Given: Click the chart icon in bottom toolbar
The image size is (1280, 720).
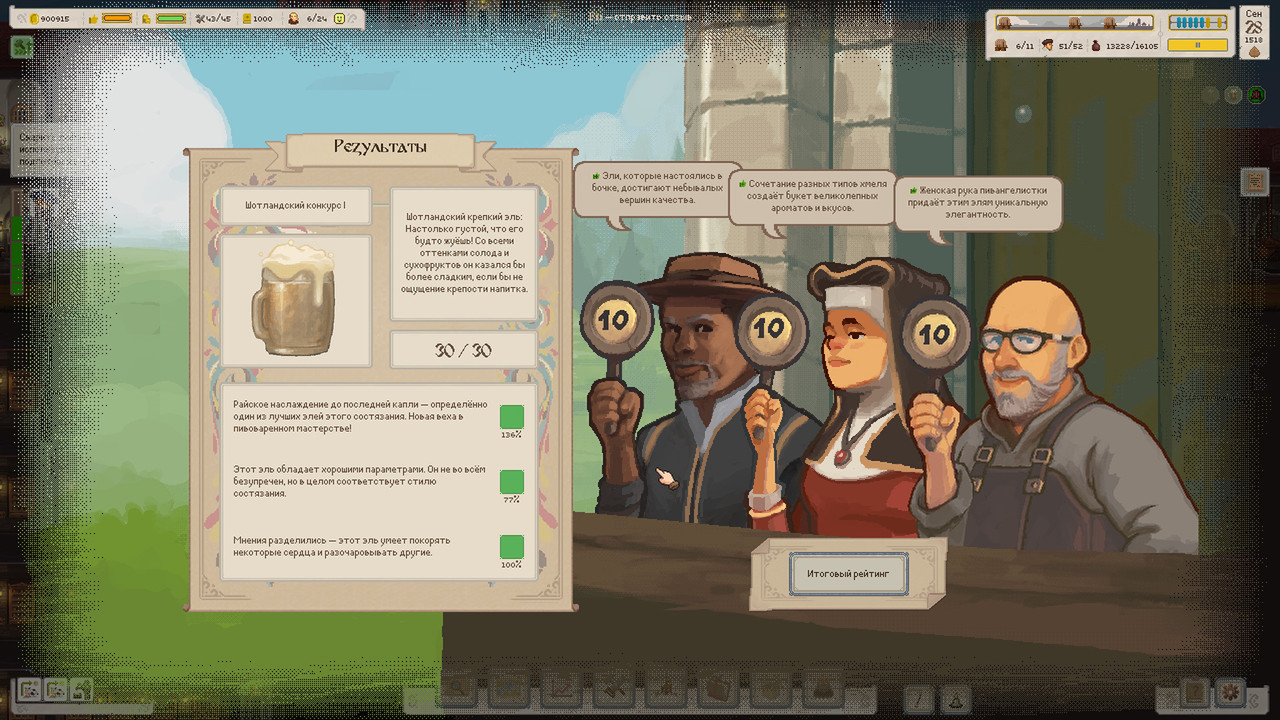Looking at the screenshot, I should [x=560, y=689].
